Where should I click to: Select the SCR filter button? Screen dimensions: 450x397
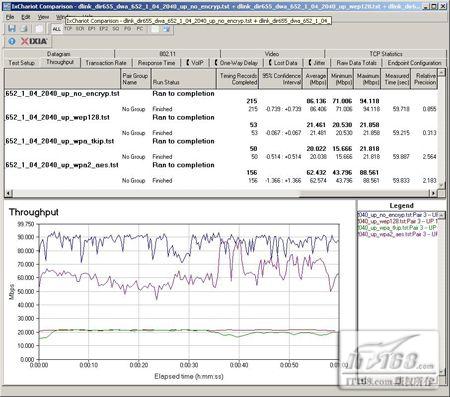tap(80, 29)
